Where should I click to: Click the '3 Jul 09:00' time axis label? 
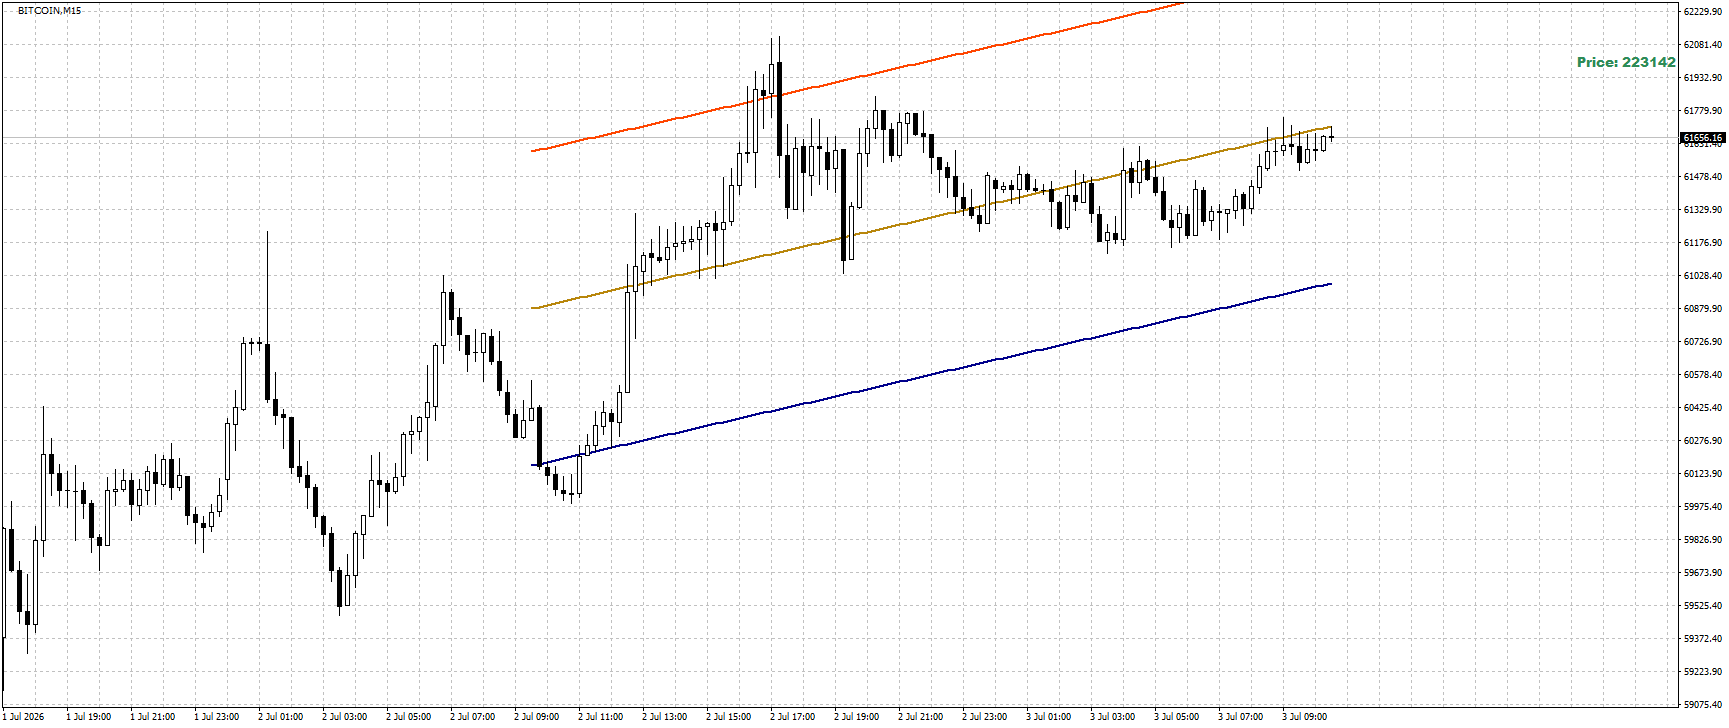1304,717
